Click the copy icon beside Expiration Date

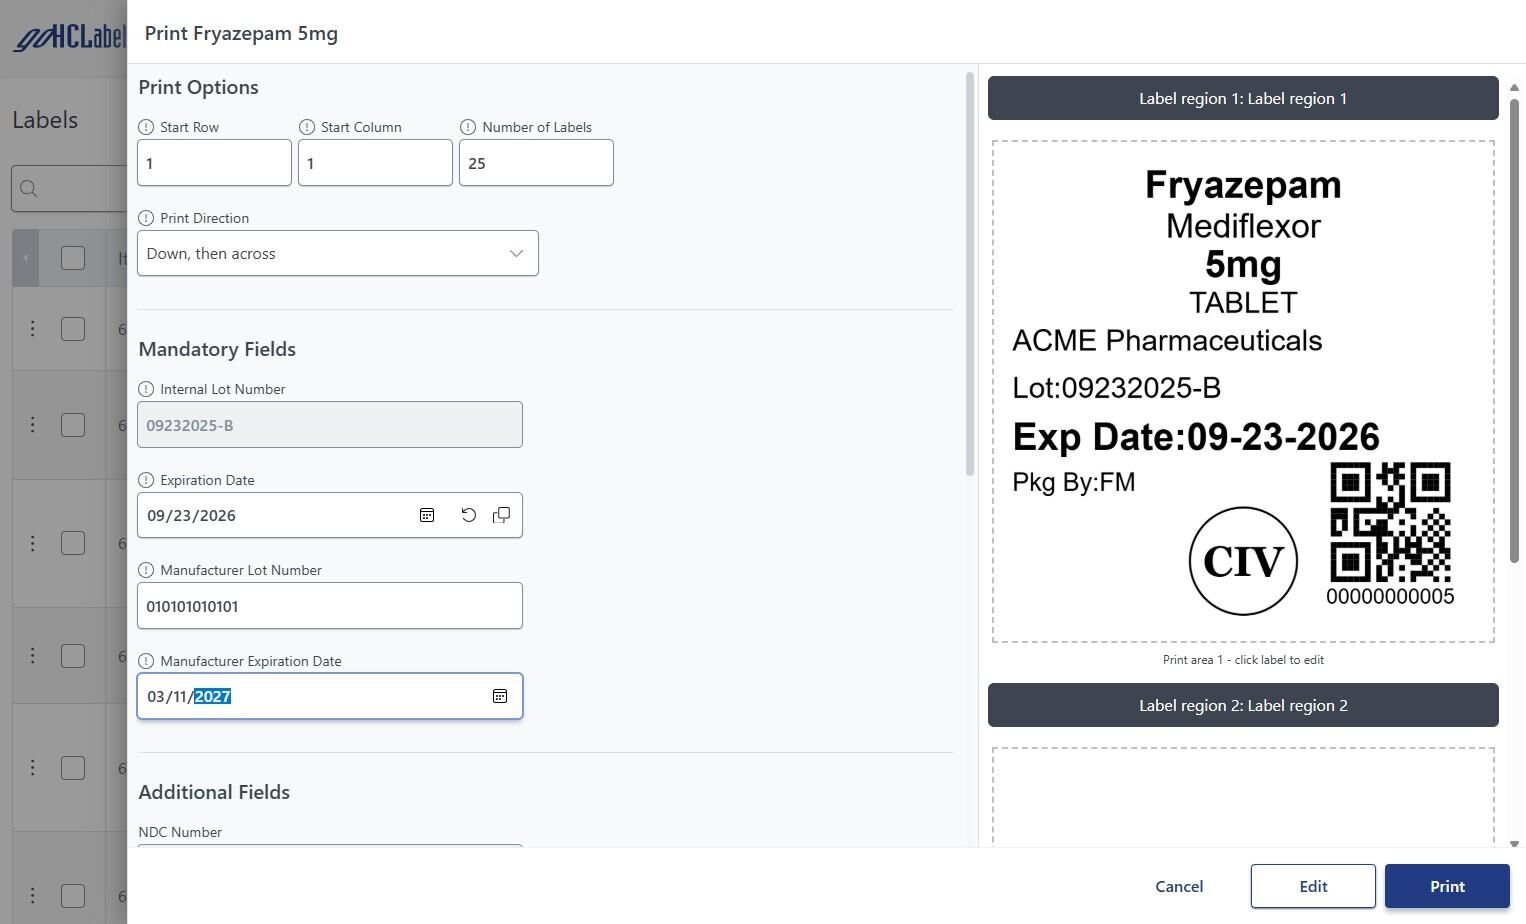pos(502,515)
